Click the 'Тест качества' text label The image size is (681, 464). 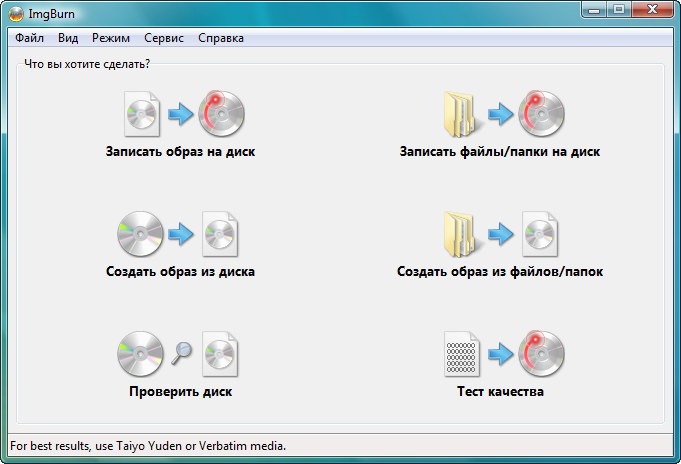(x=500, y=391)
